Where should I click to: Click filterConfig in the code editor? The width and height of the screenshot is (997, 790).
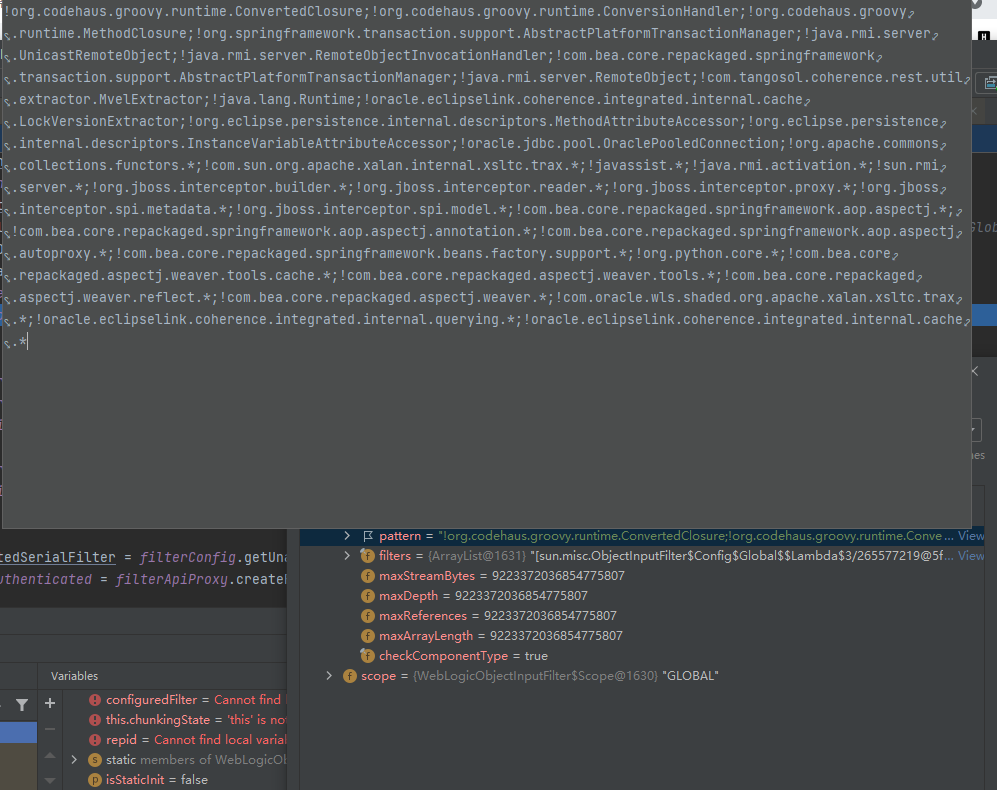point(188,557)
